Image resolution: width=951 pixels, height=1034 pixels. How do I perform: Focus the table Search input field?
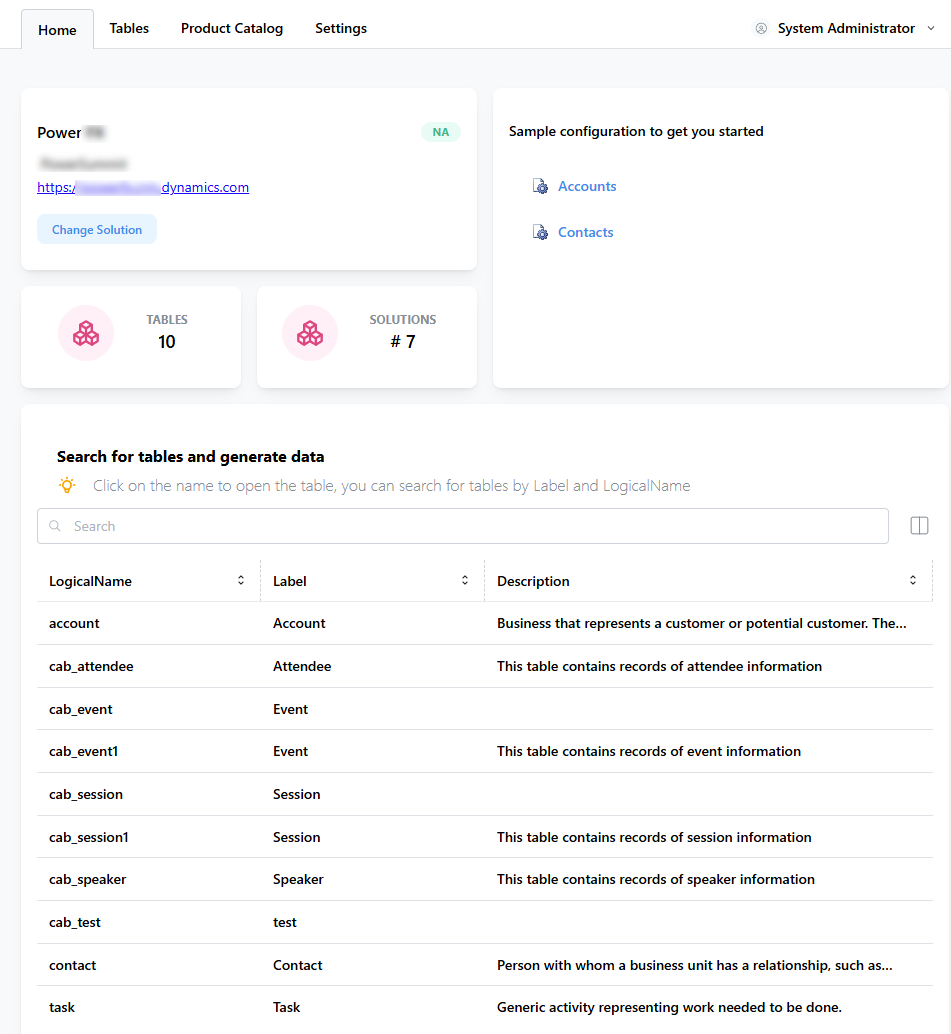coord(470,526)
